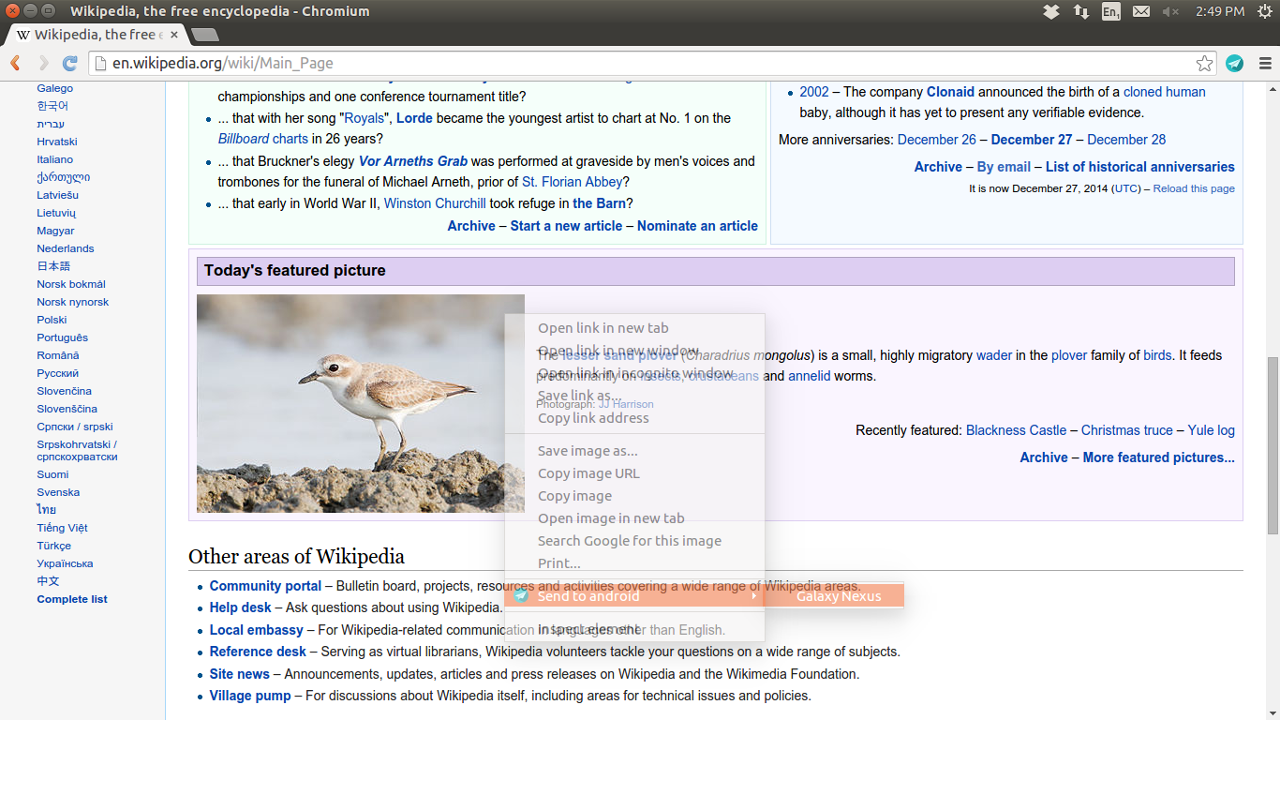Click the plover featured picture thumbnail
This screenshot has width=1280, height=800.
coord(360,403)
